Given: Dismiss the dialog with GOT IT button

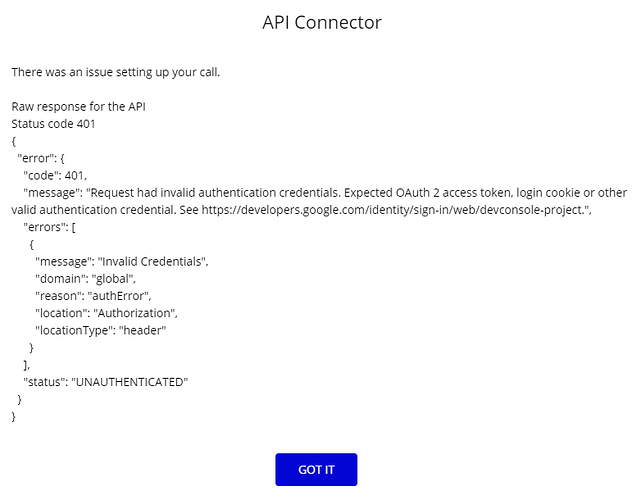Looking at the screenshot, I should (x=316, y=469).
